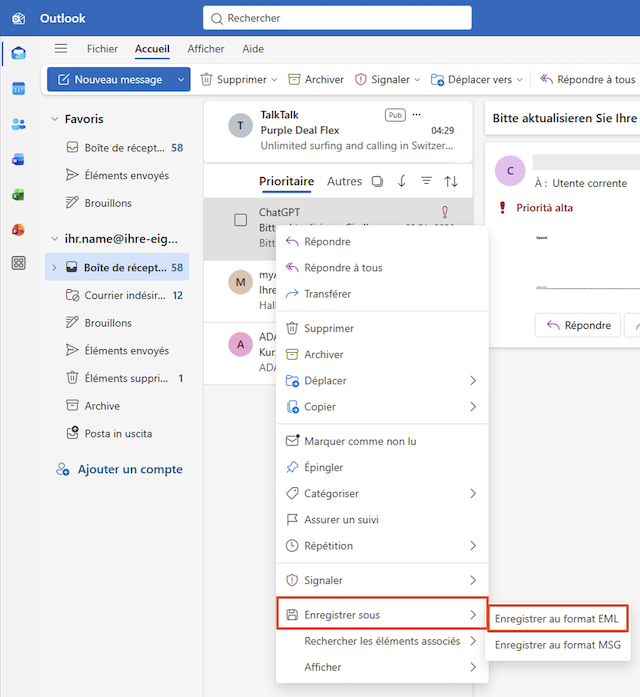Click Répondre à tous in toolbar
The width and height of the screenshot is (640, 697).
pyautogui.click(x=588, y=80)
